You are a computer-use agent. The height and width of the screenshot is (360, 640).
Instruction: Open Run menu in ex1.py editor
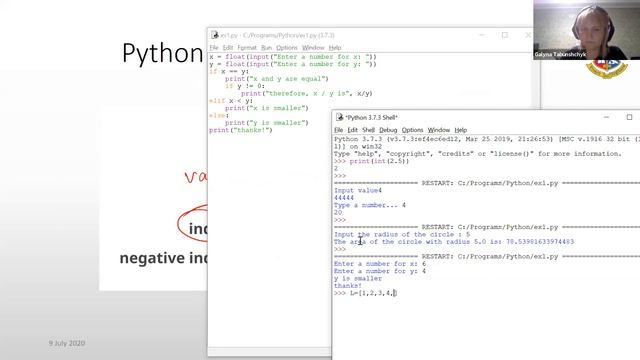(267, 48)
